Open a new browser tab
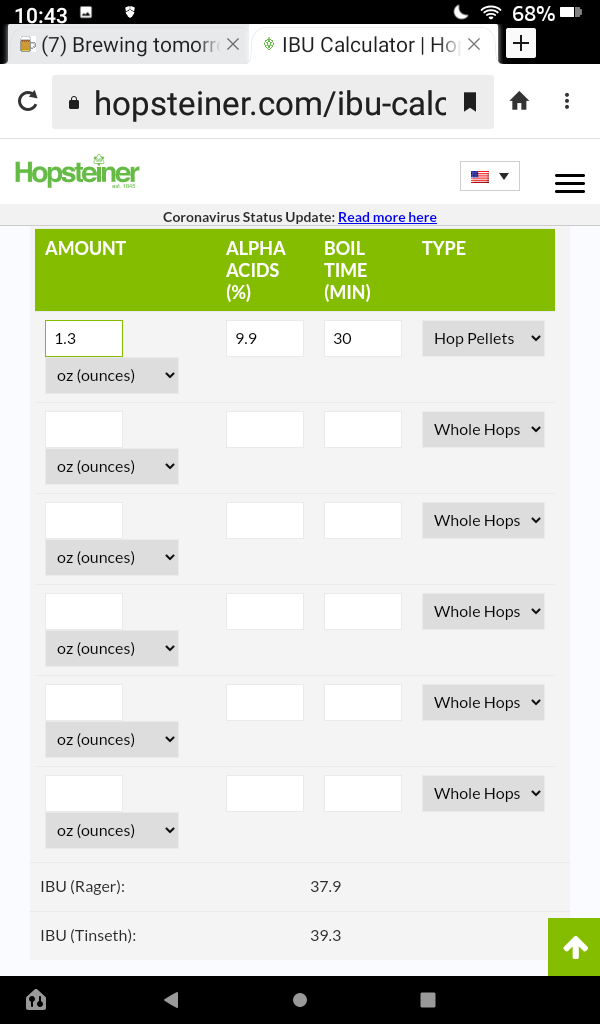 pos(521,44)
